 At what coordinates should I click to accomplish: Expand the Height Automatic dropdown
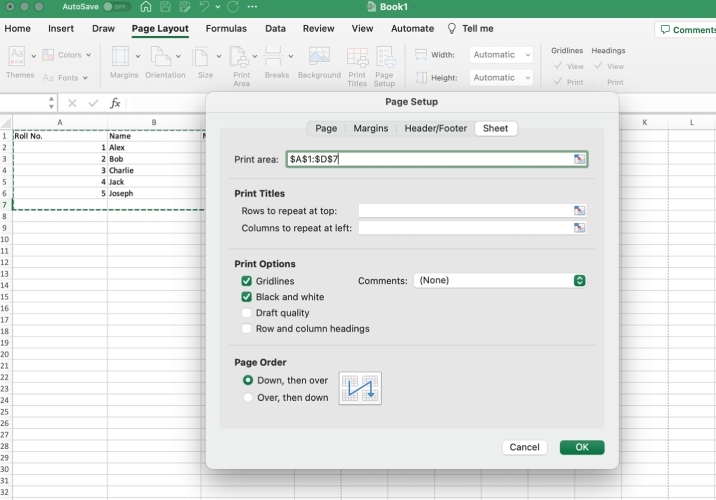[502, 77]
